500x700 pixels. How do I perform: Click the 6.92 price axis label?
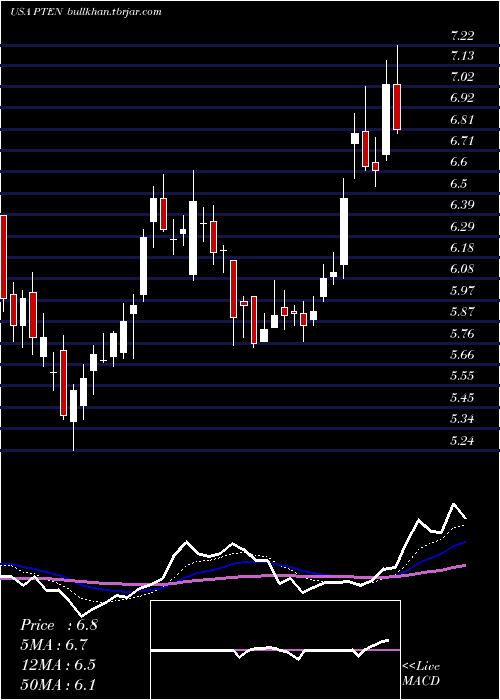462,98
